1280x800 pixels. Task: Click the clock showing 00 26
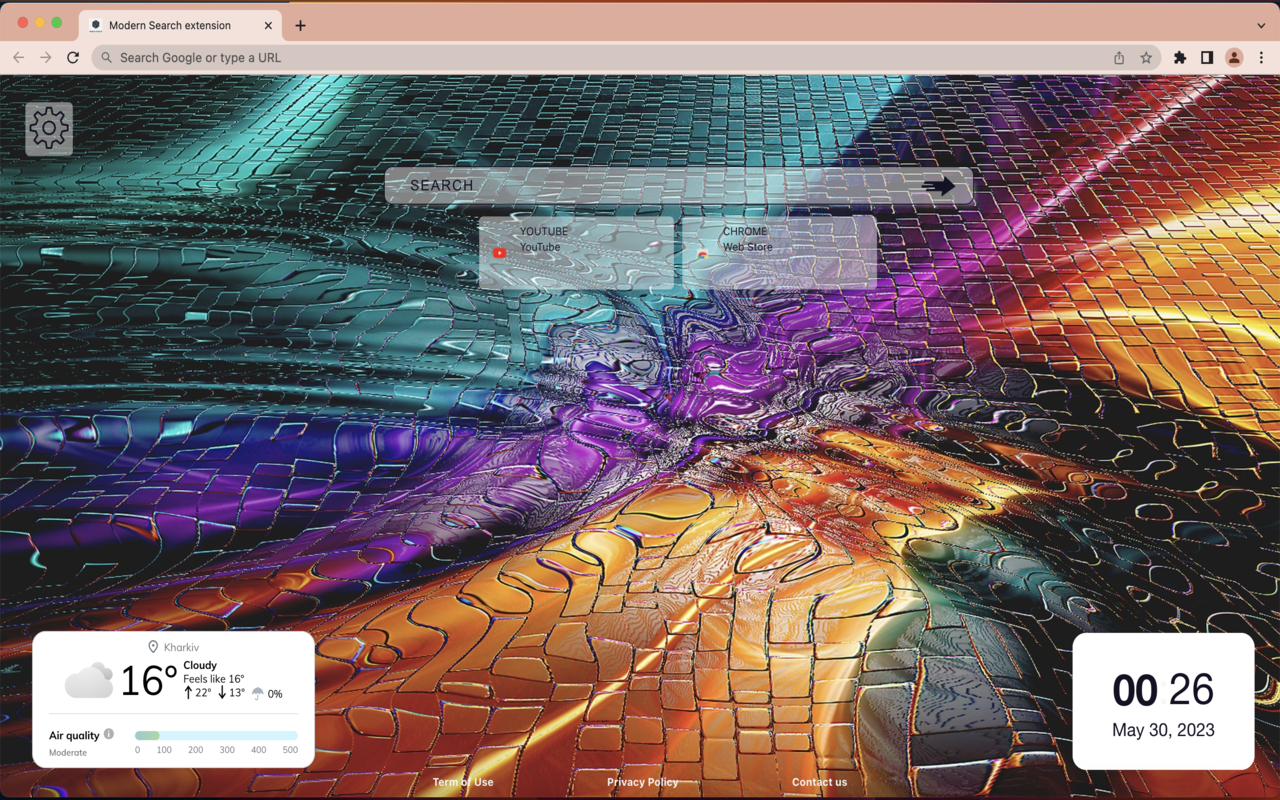pos(1163,690)
